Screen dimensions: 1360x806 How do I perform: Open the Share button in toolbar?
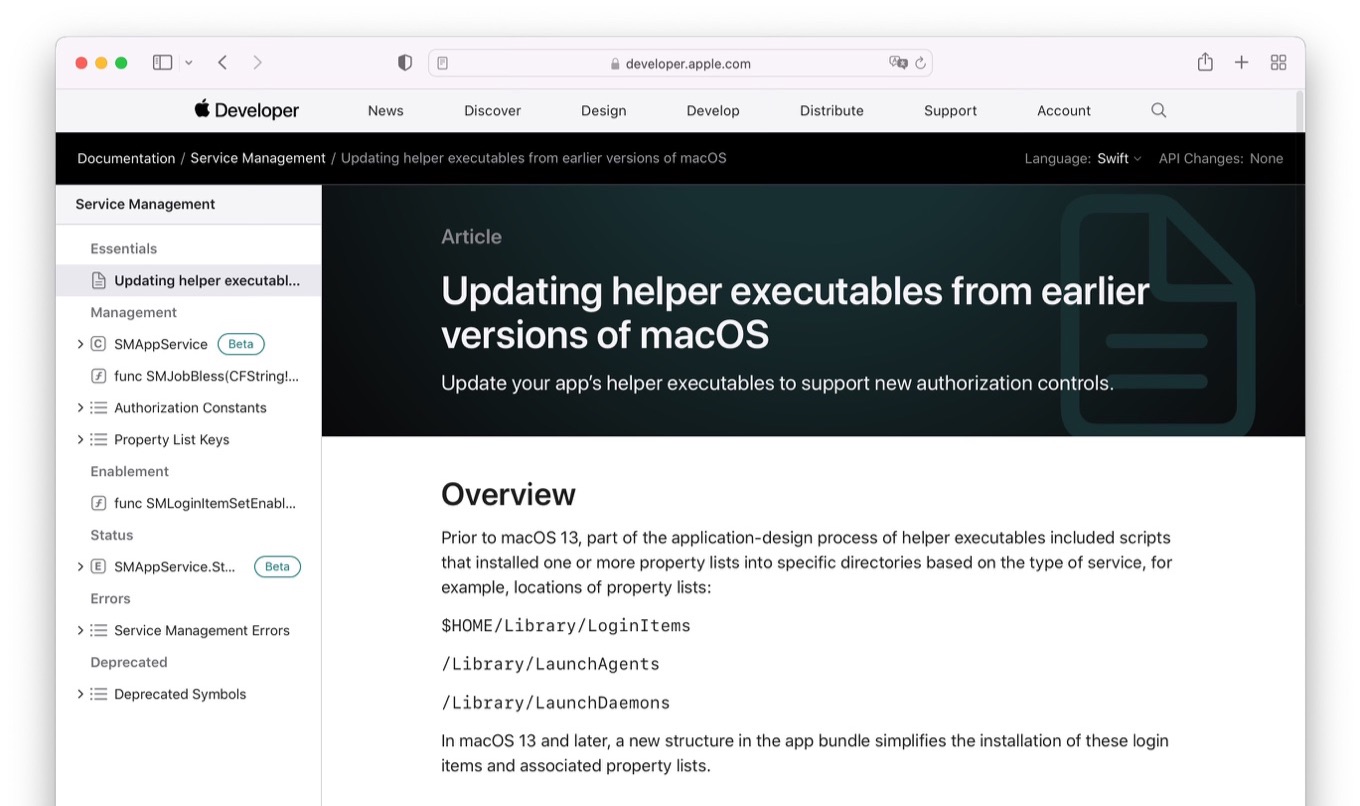click(1205, 63)
